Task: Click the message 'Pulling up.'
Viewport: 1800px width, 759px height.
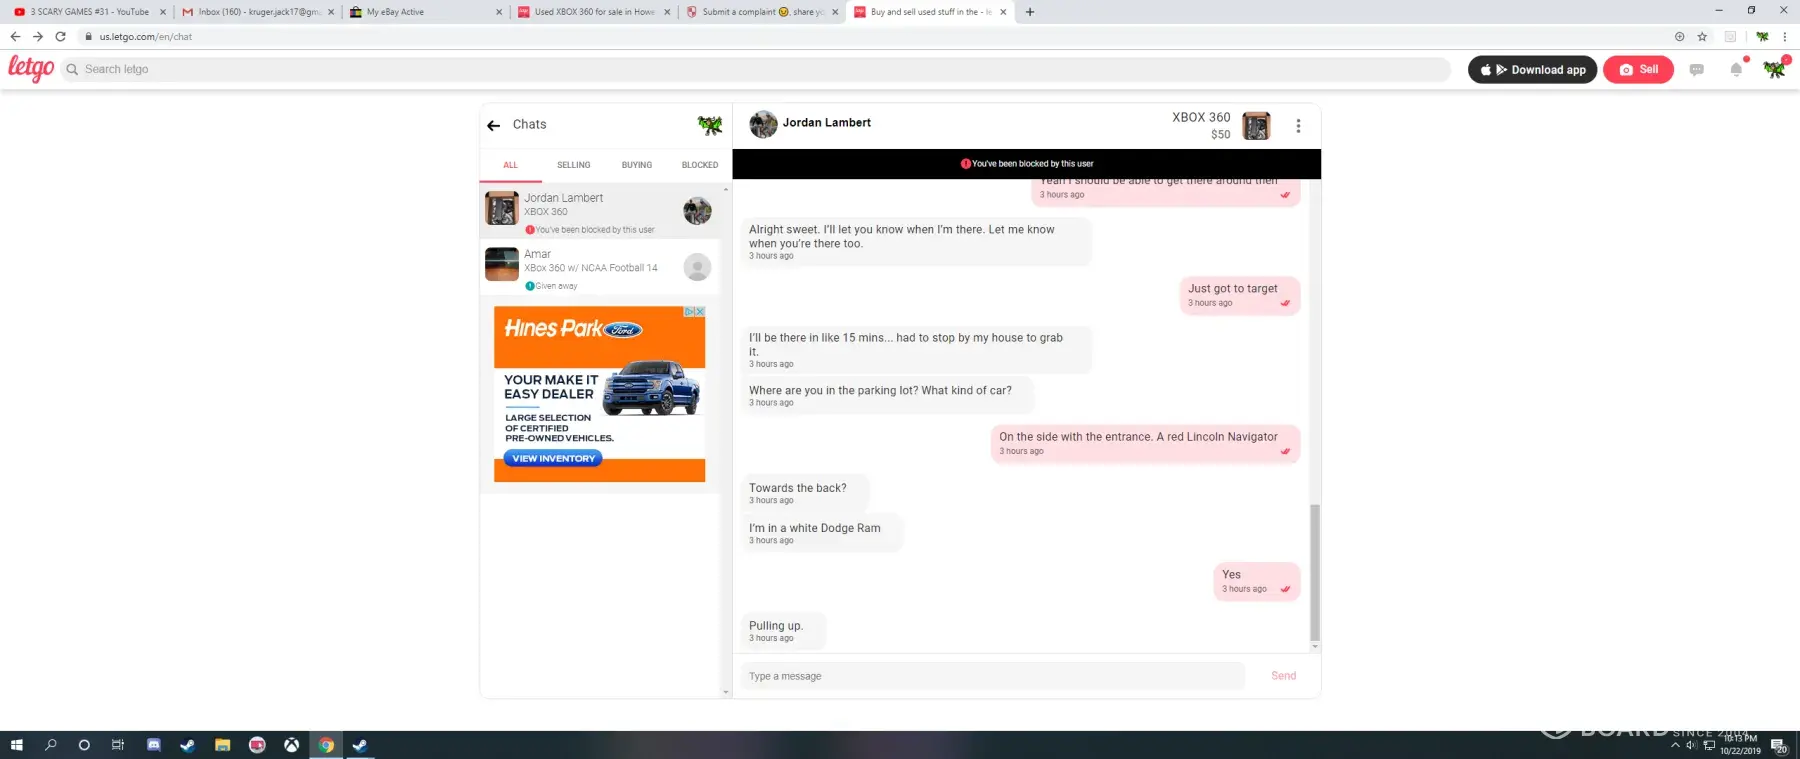Action: click(x=783, y=631)
